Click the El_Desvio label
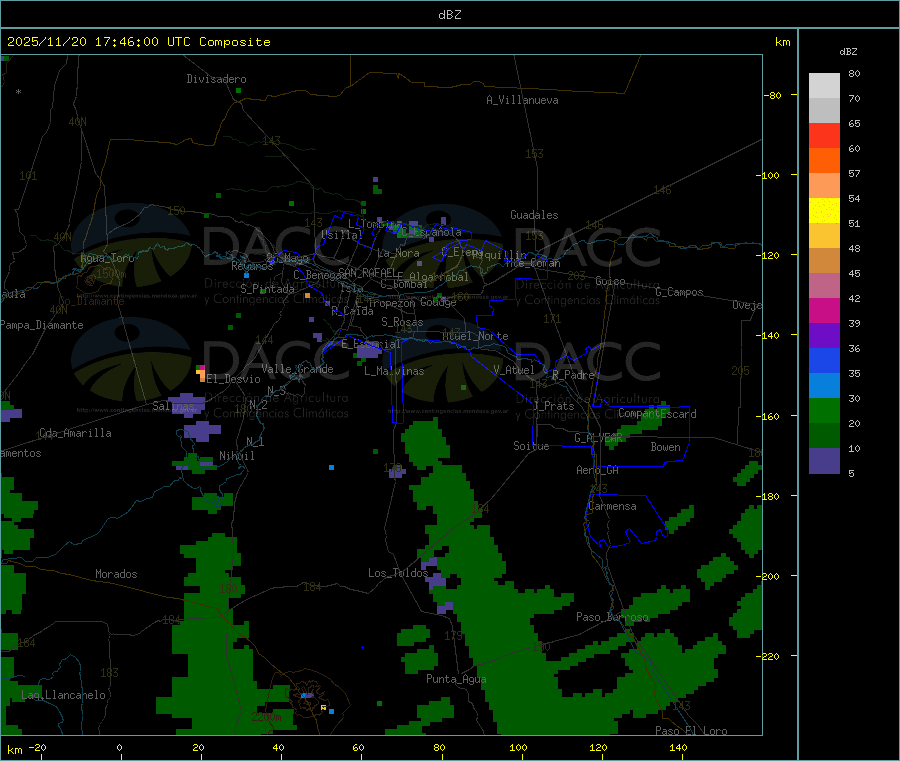The width and height of the screenshot is (900, 761). tap(233, 379)
